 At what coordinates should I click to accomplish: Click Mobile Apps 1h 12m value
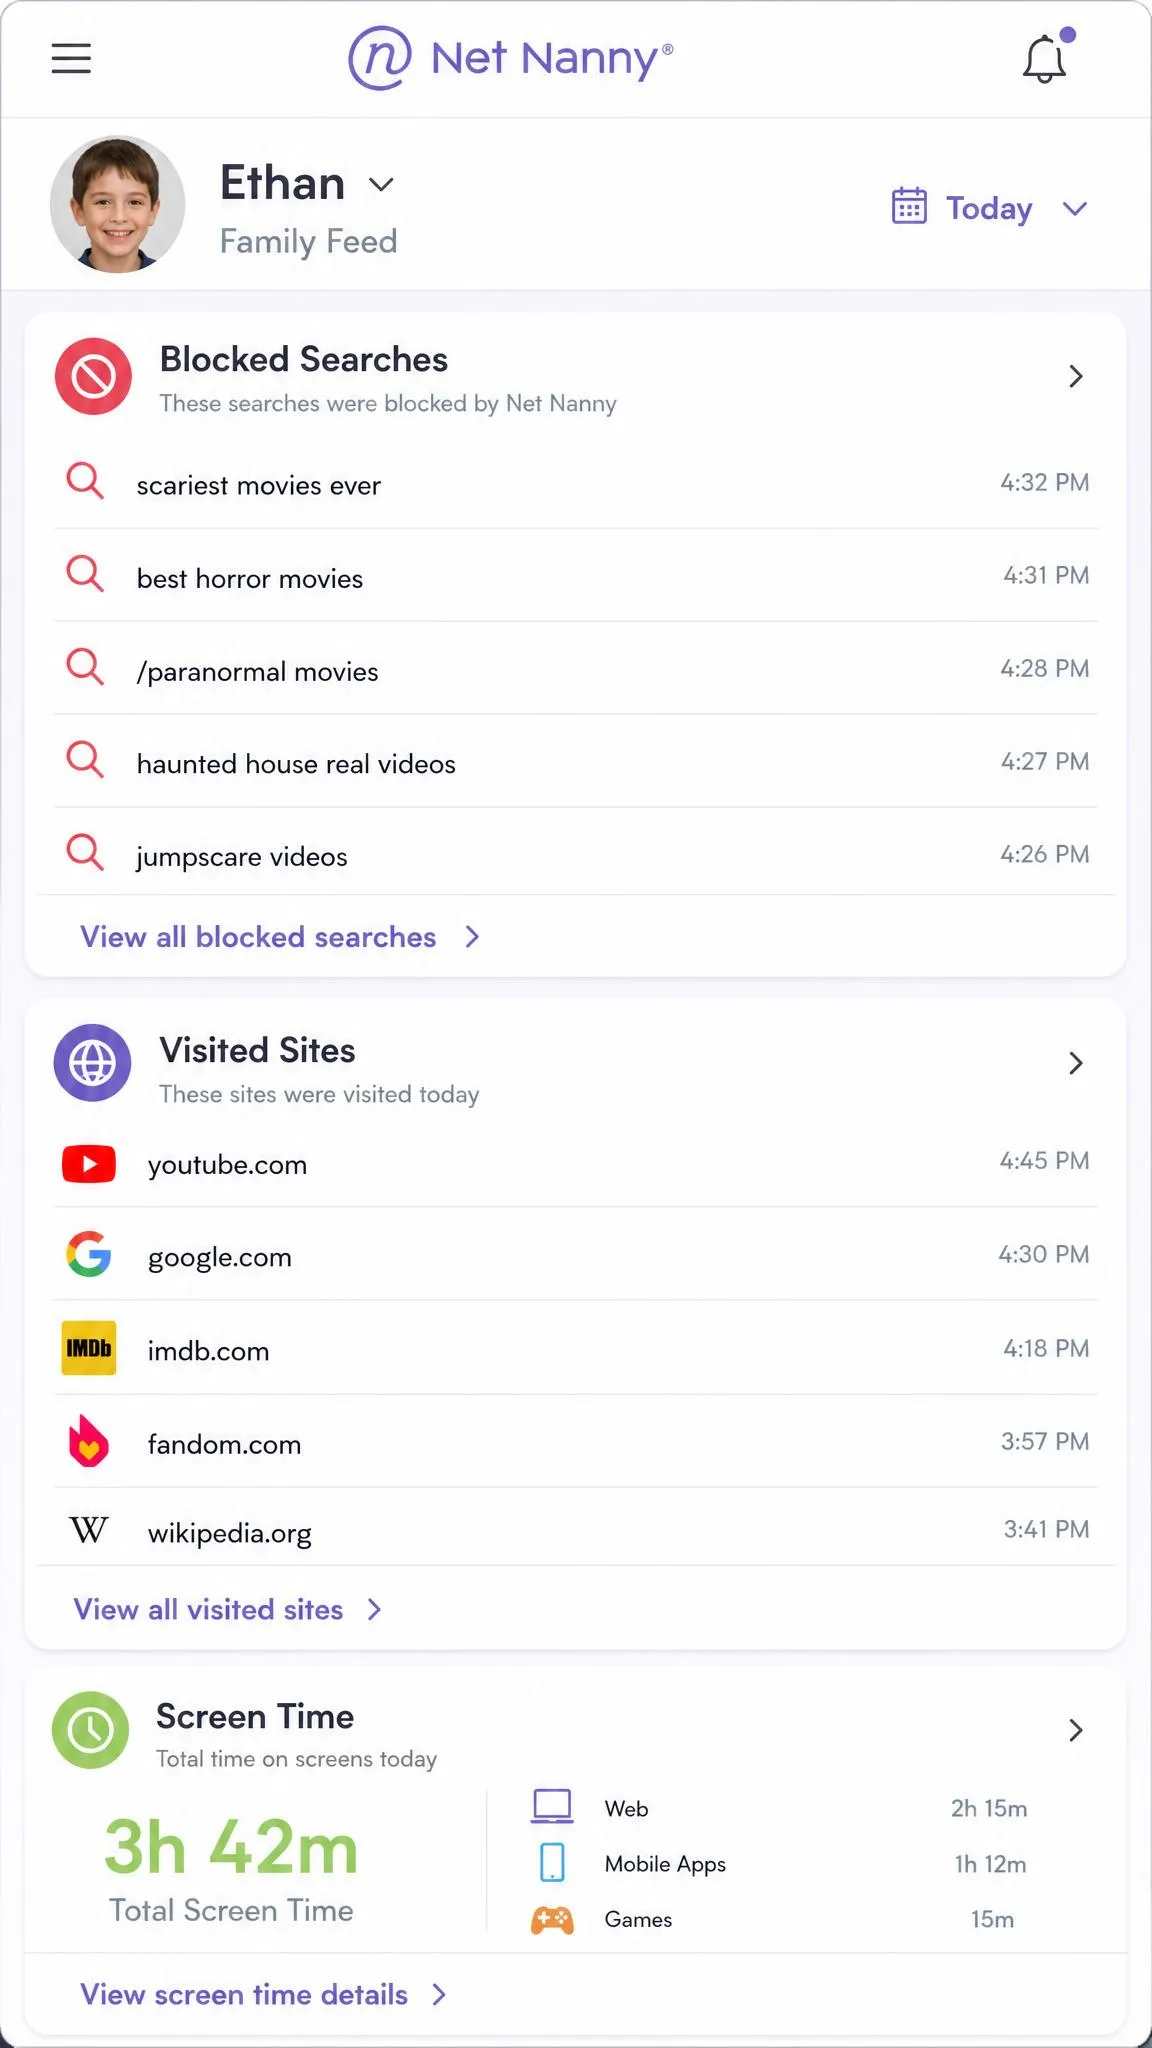click(x=990, y=1864)
